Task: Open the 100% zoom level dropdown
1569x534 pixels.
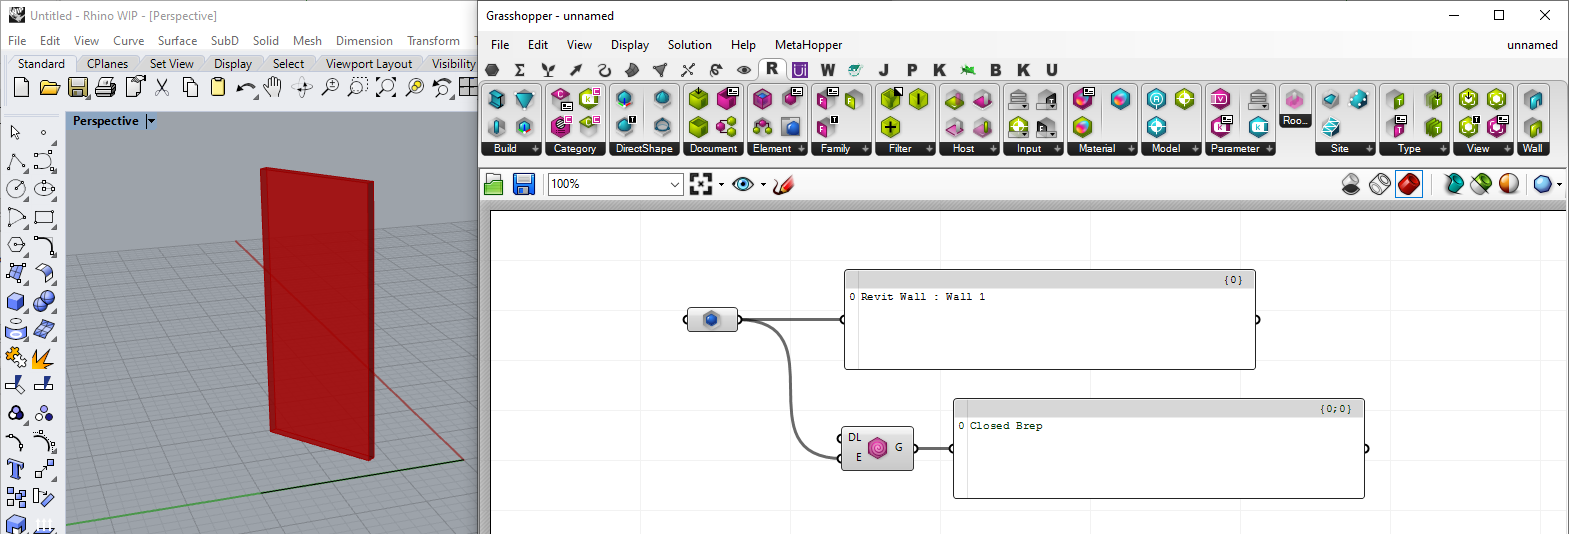Action: click(x=674, y=184)
